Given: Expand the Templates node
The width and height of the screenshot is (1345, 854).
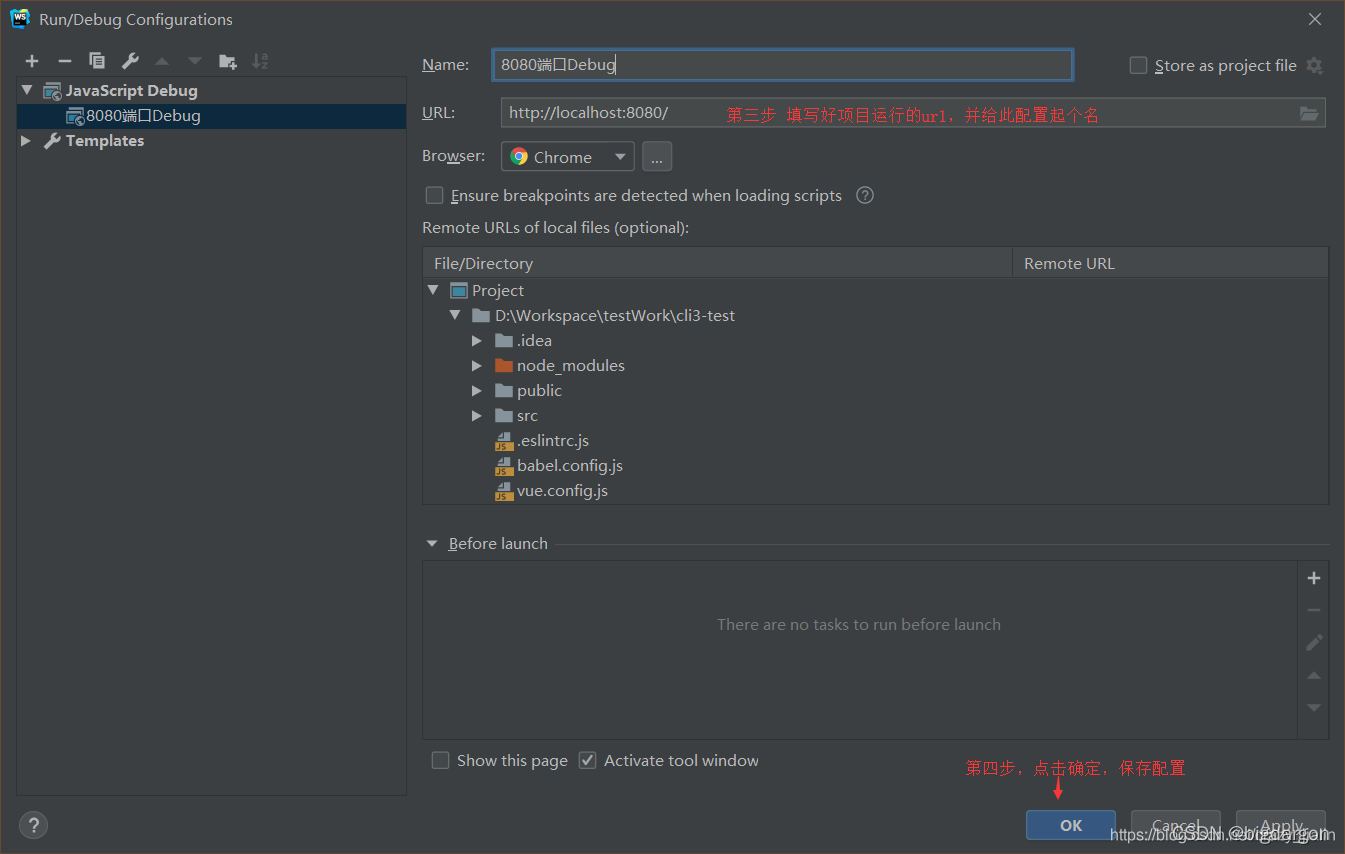Looking at the screenshot, I should pyautogui.click(x=26, y=141).
